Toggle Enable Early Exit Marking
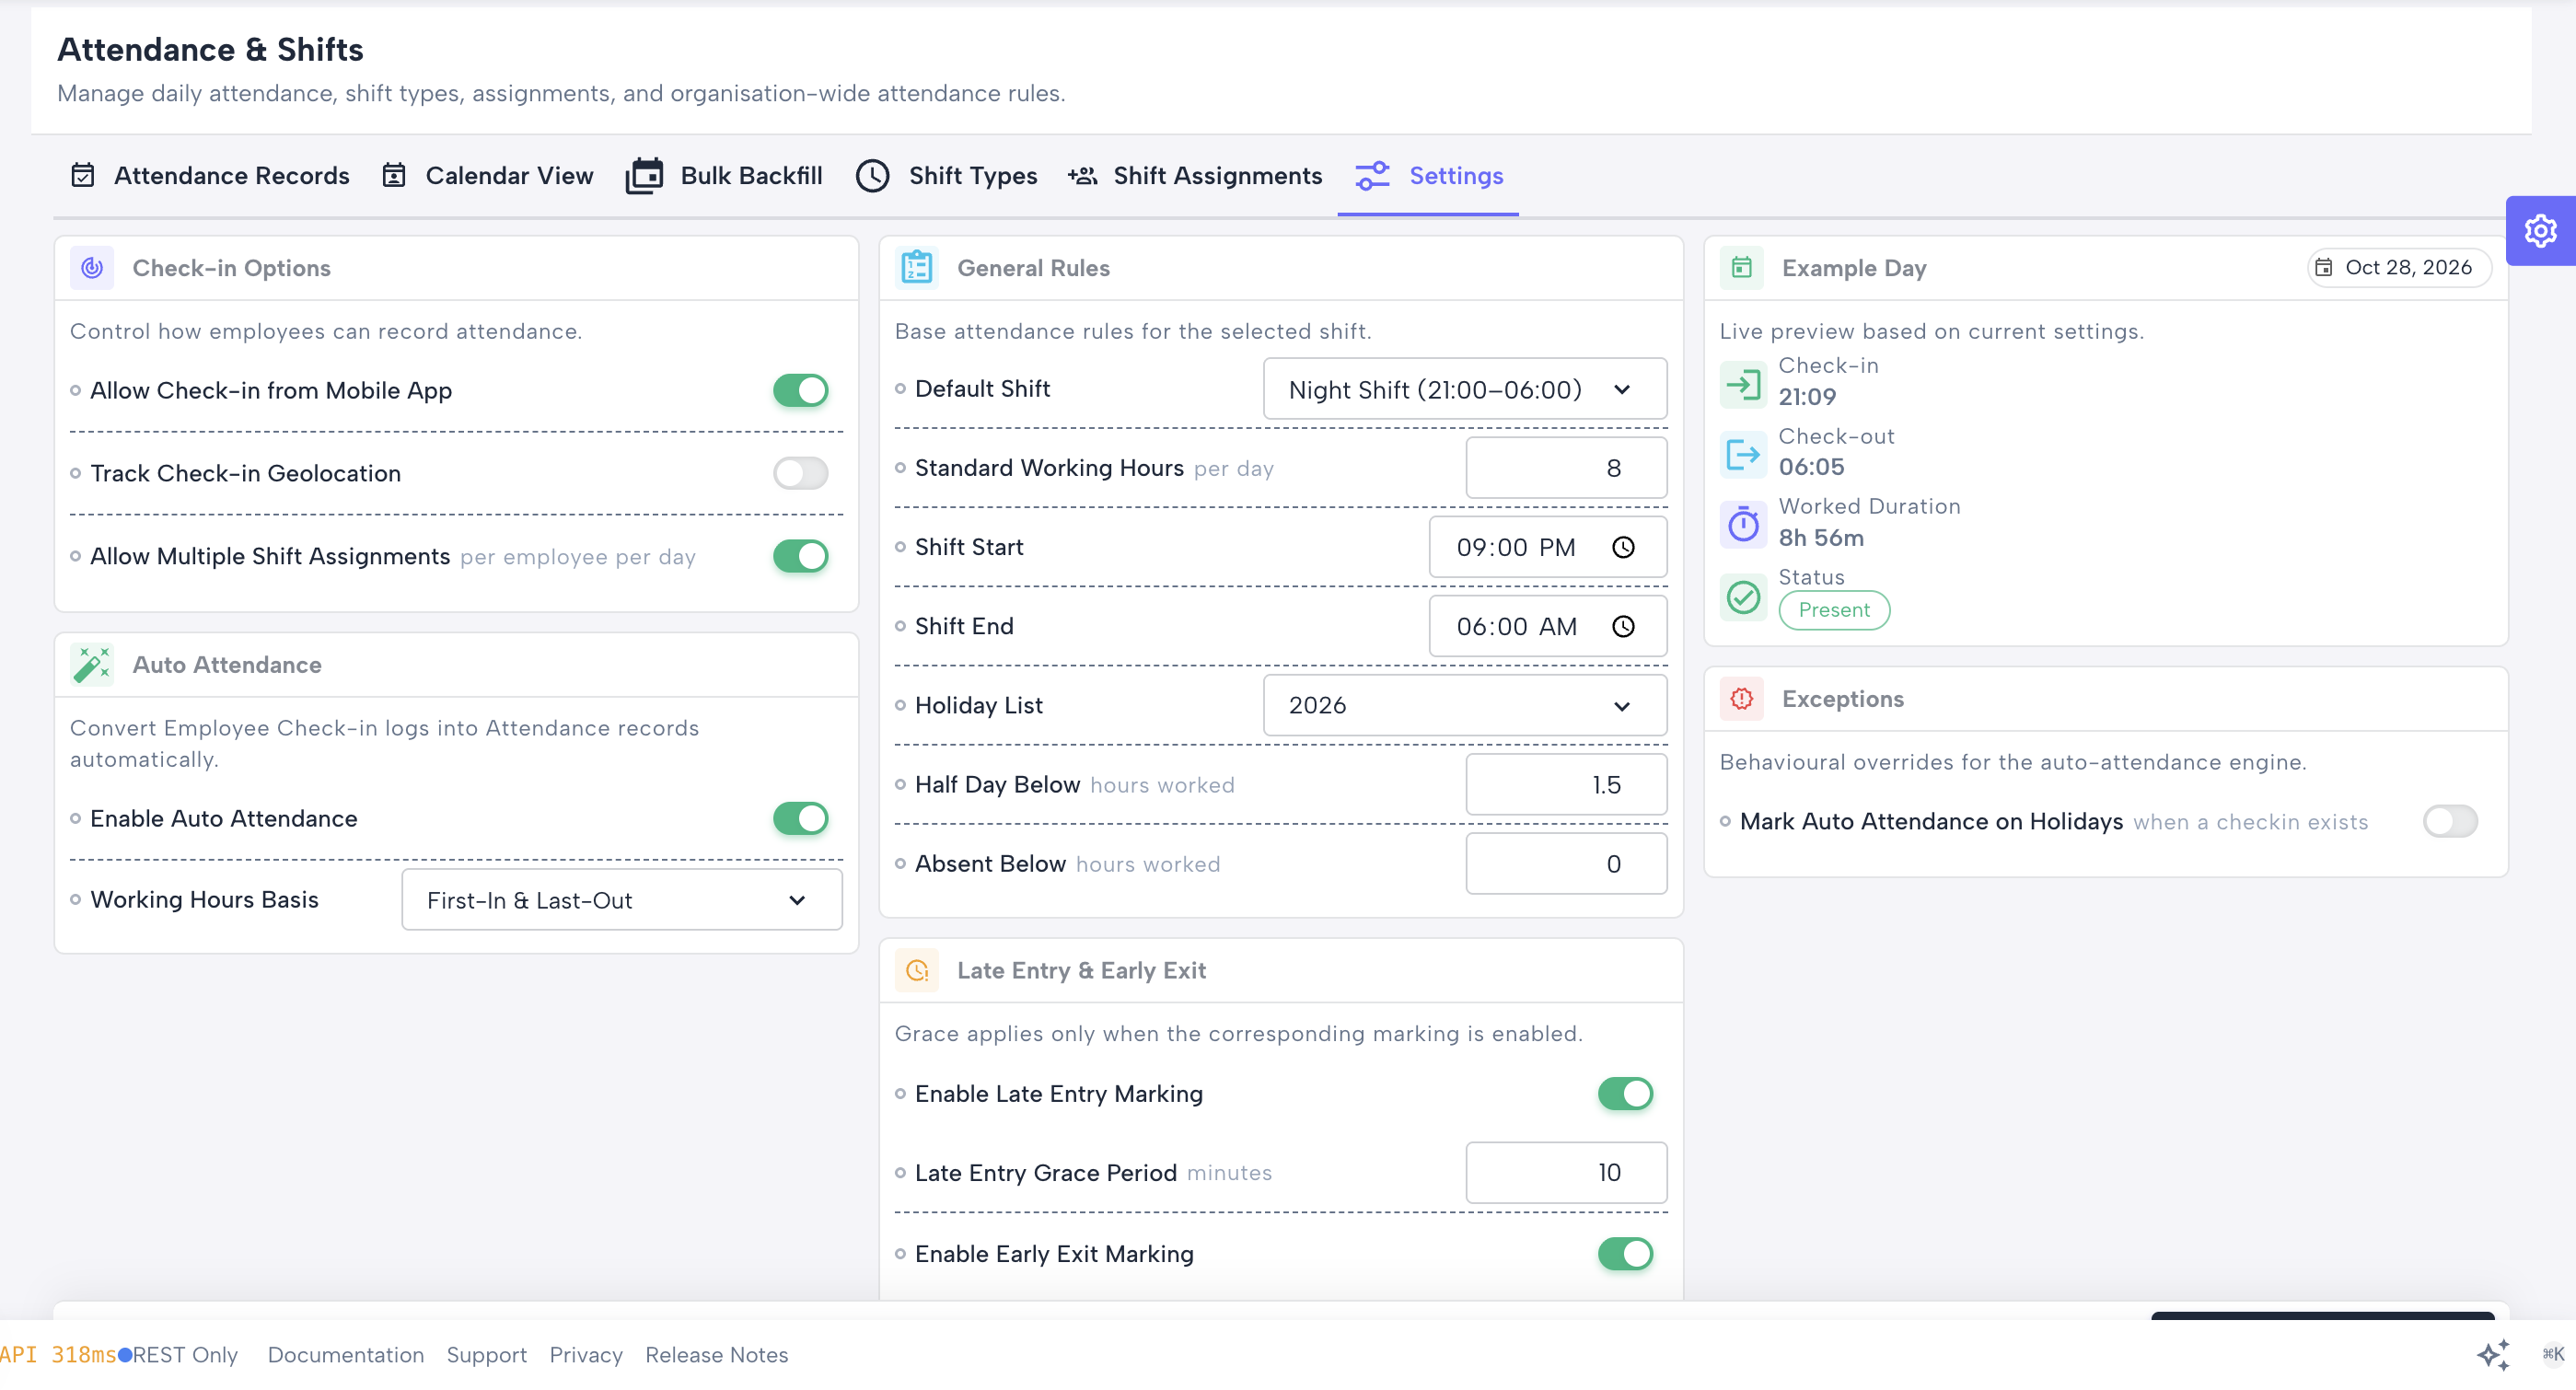 [x=1626, y=1254]
